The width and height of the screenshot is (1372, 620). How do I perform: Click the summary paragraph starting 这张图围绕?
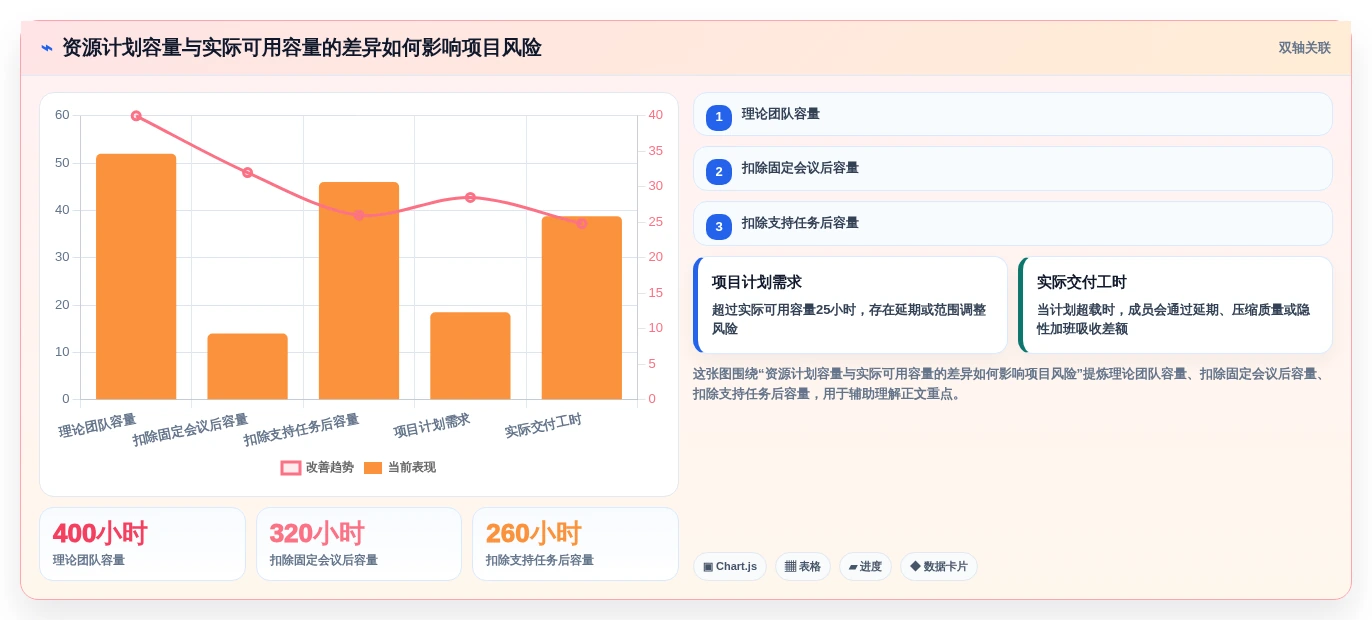(x=1012, y=384)
